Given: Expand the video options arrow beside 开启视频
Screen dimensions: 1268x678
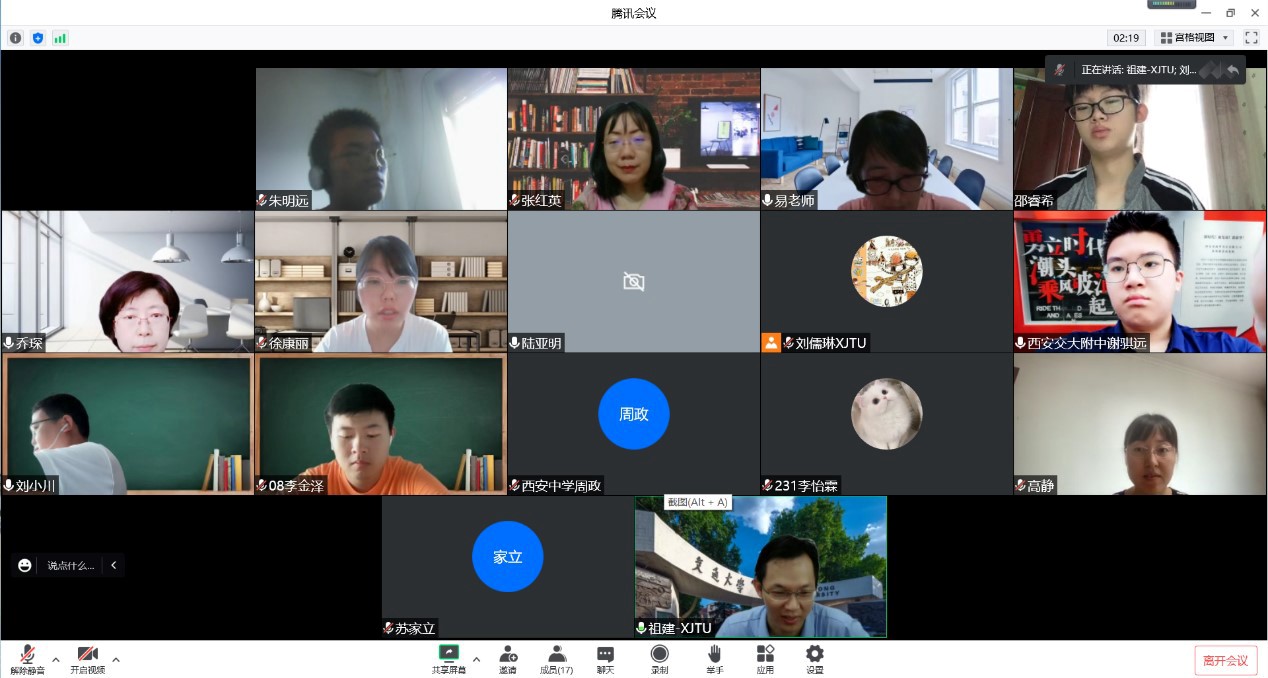Looking at the screenshot, I should [x=116, y=659].
